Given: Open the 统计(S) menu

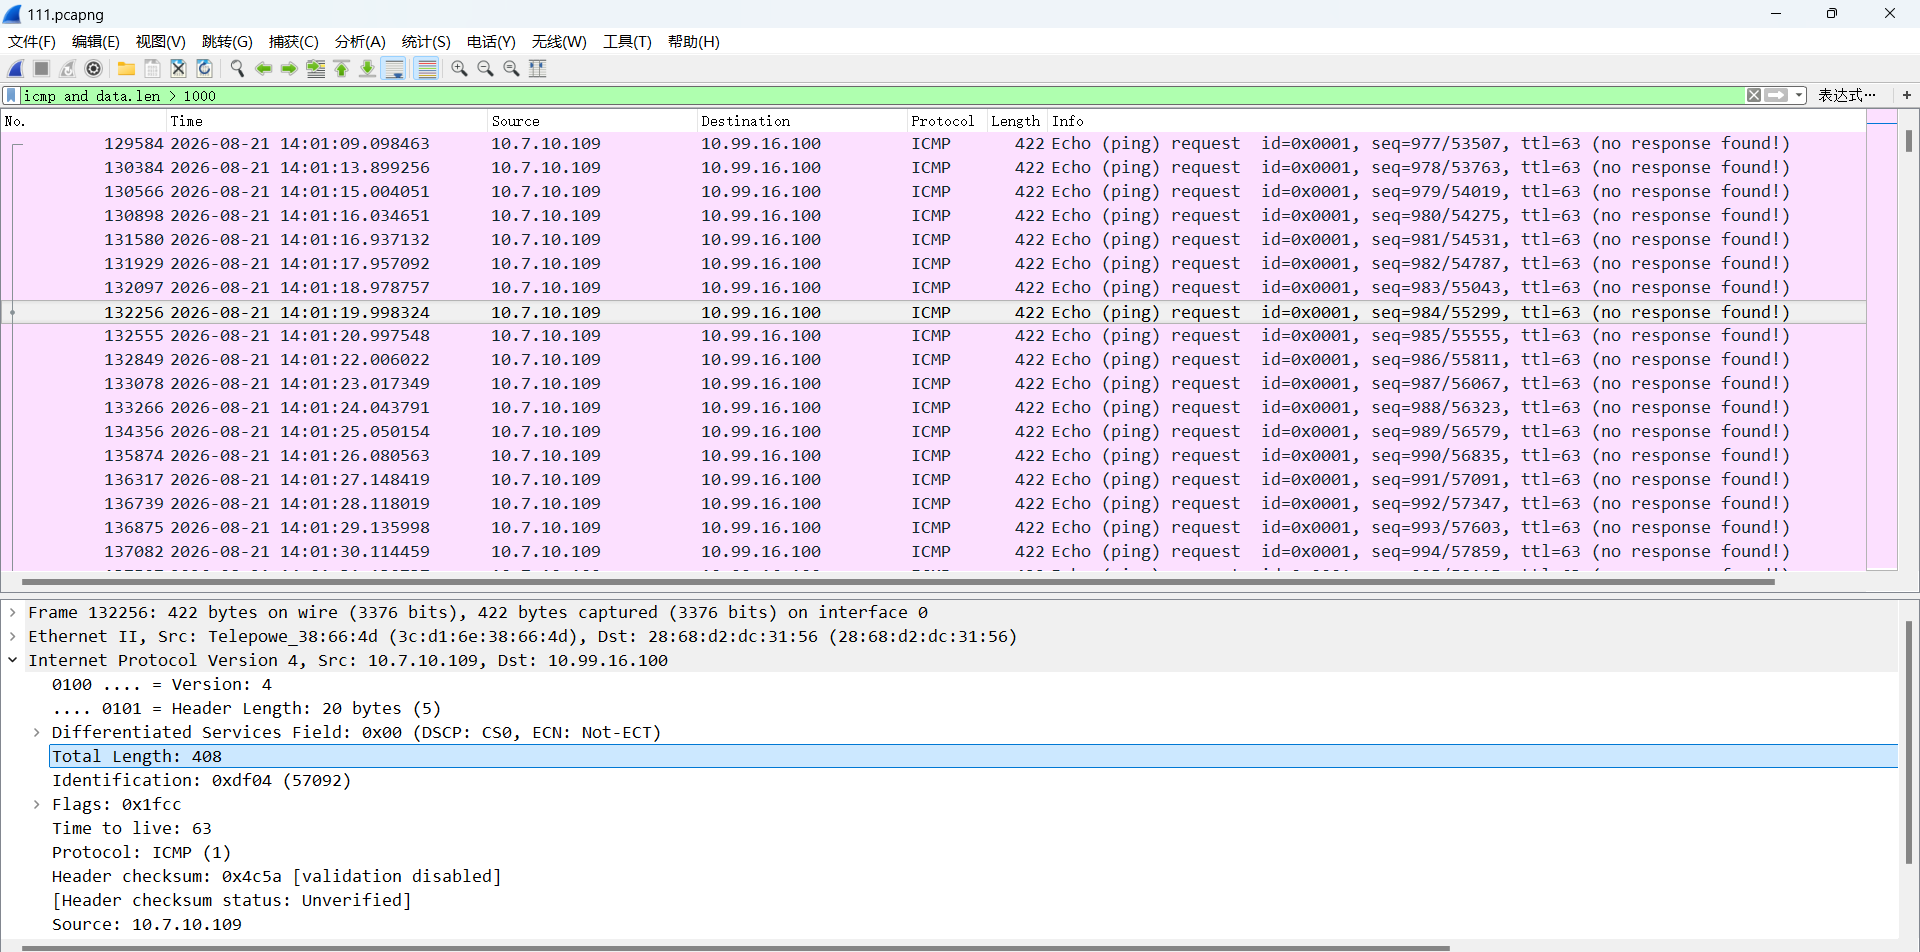Looking at the screenshot, I should point(426,41).
